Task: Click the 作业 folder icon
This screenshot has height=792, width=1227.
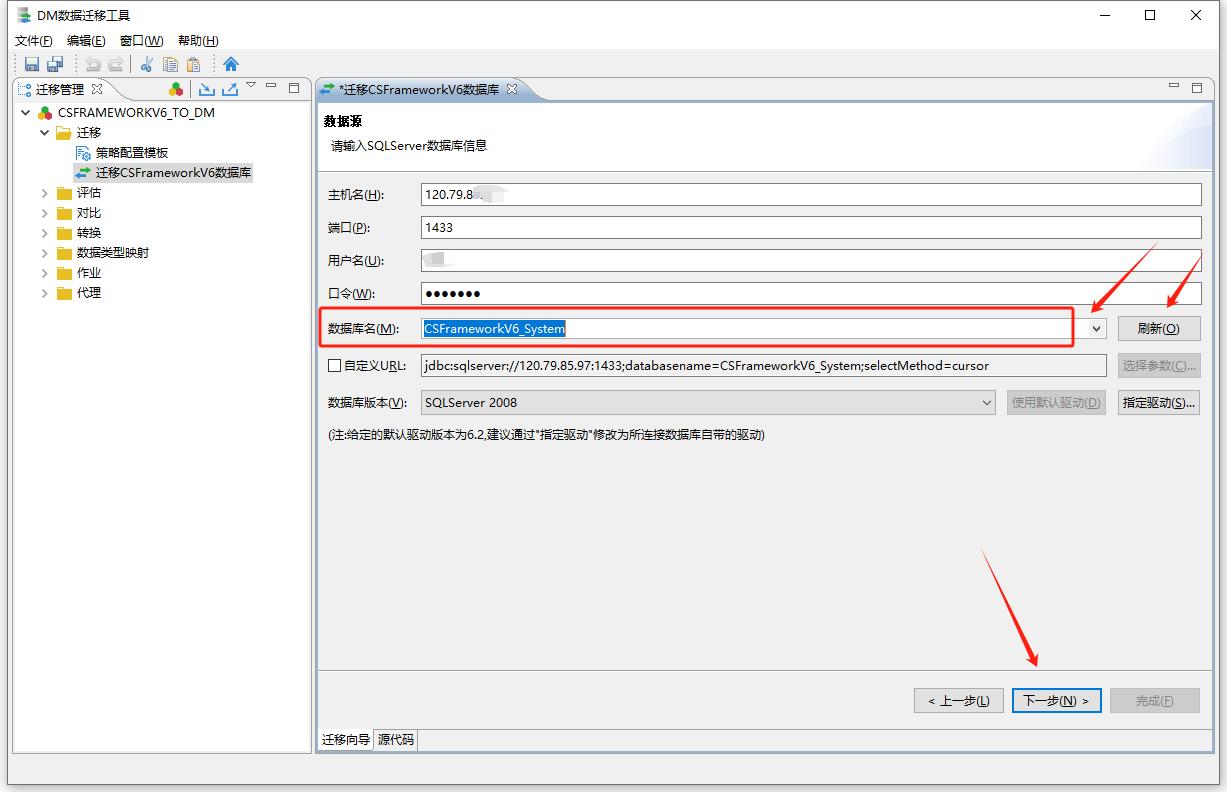Action: pos(64,273)
